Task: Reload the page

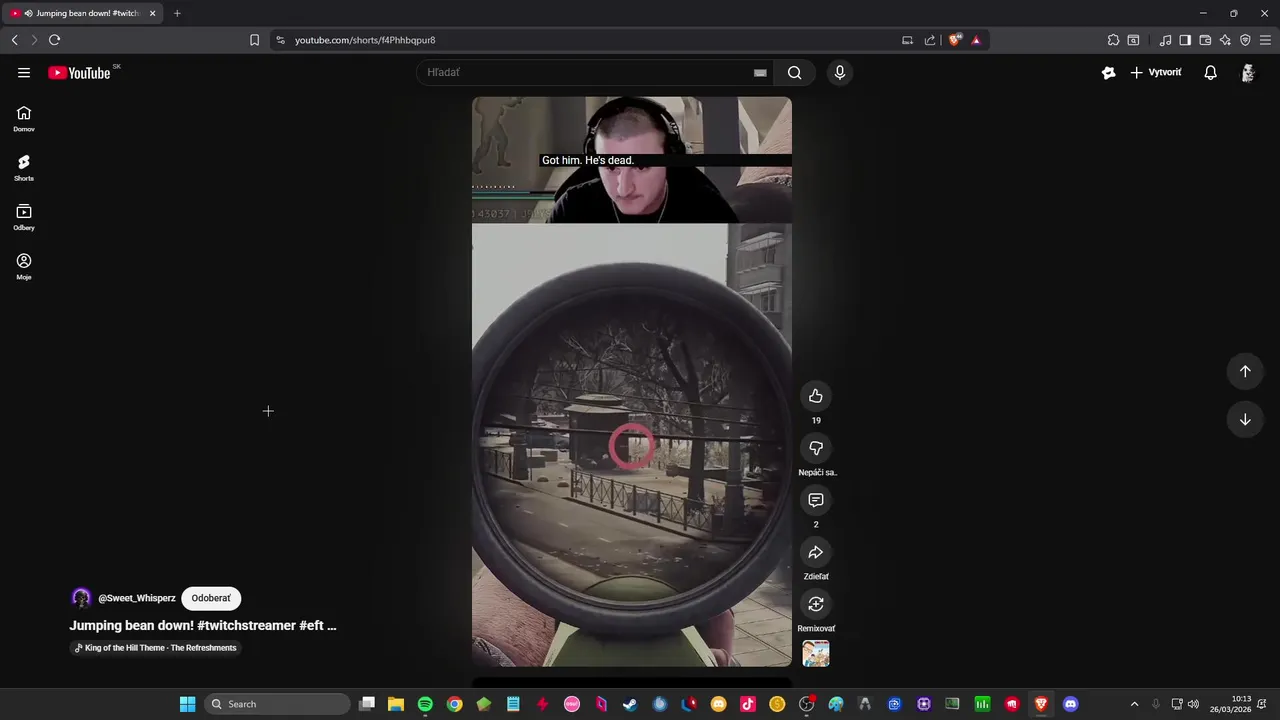Action: (x=54, y=40)
